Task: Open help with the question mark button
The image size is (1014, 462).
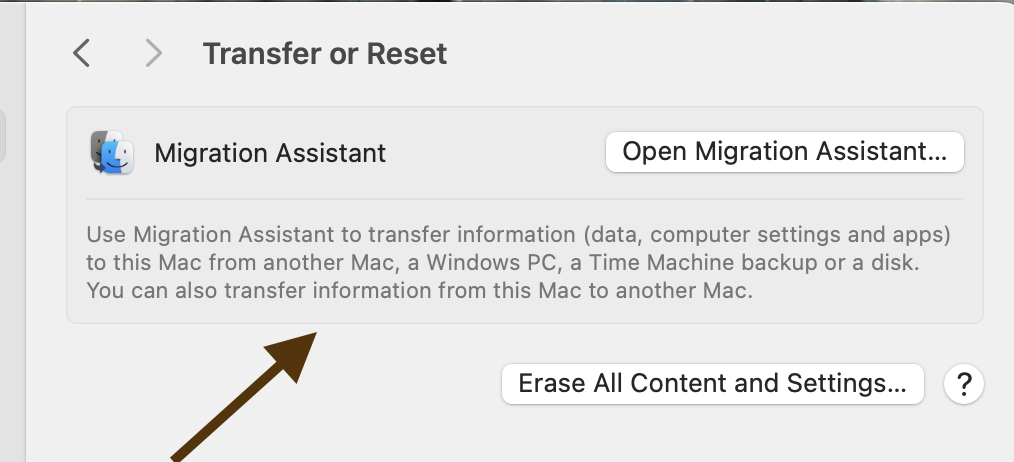Action: pyautogui.click(x=964, y=383)
